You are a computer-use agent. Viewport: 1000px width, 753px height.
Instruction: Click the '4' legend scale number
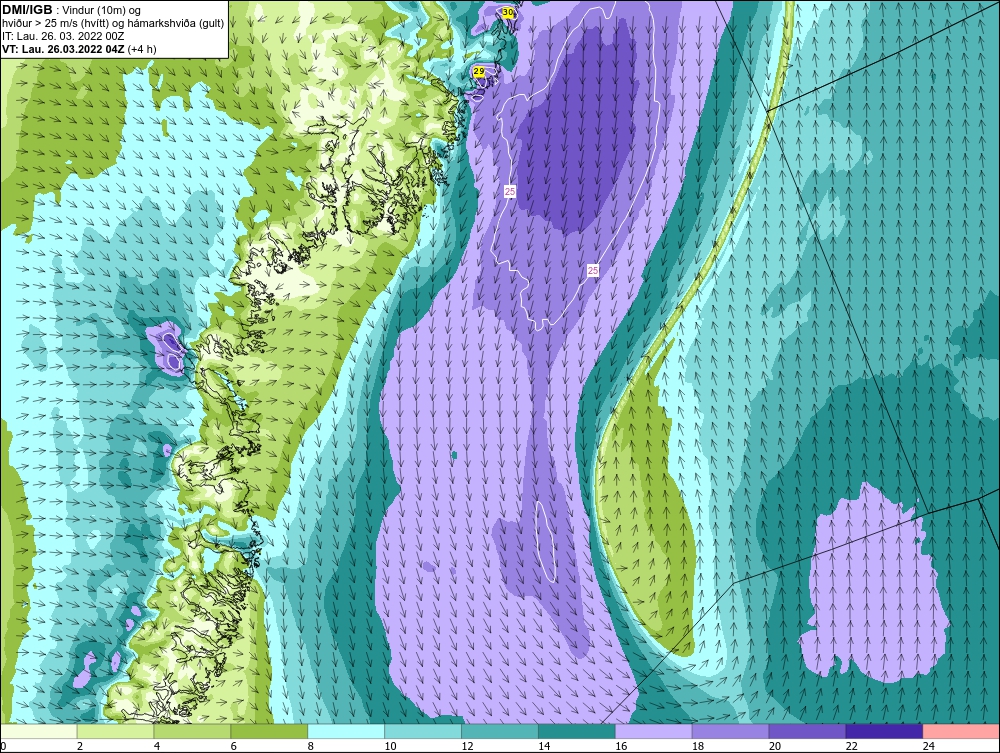click(157, 746)
